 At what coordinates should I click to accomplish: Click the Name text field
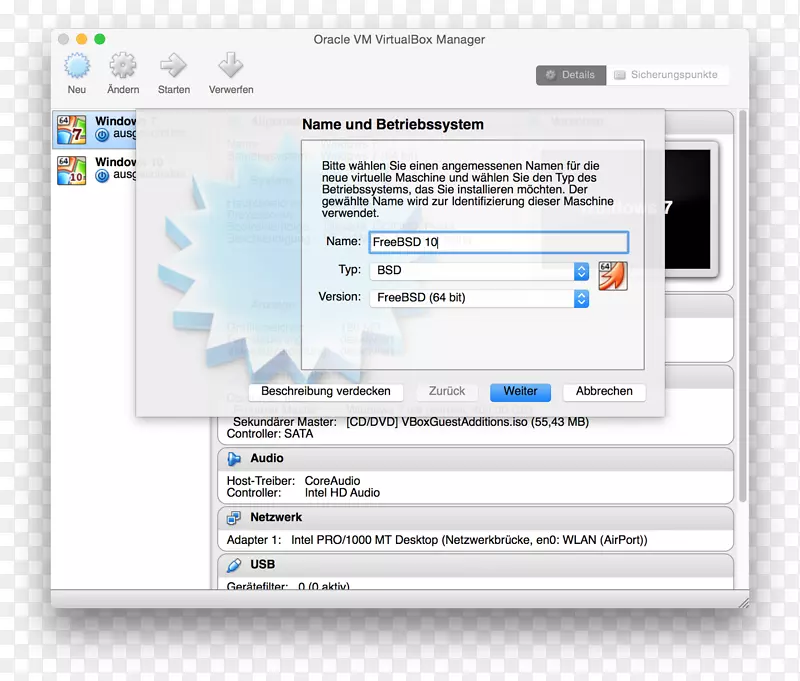tap(498, 242)
